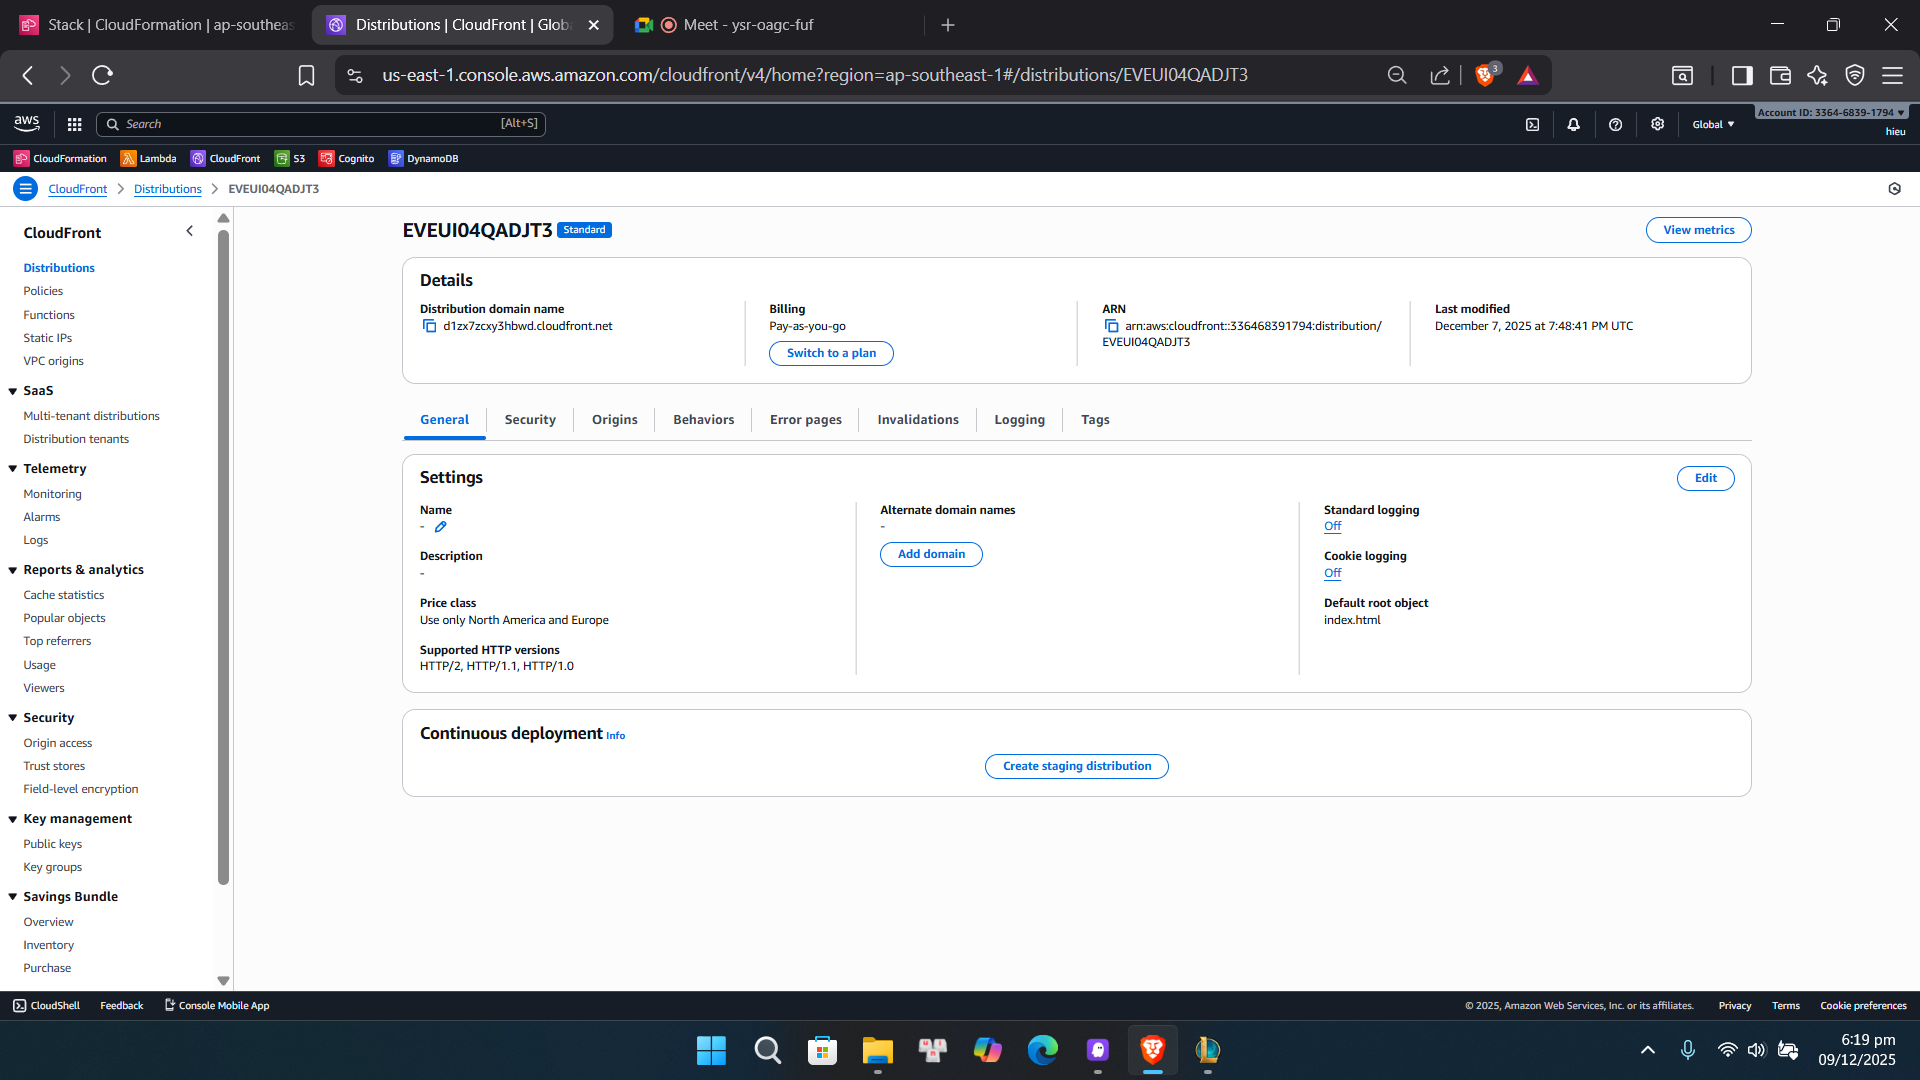Switch to the Origins tab
Image resolution: width=1920 pixels, height=1080 pixels.
[614, 419]
